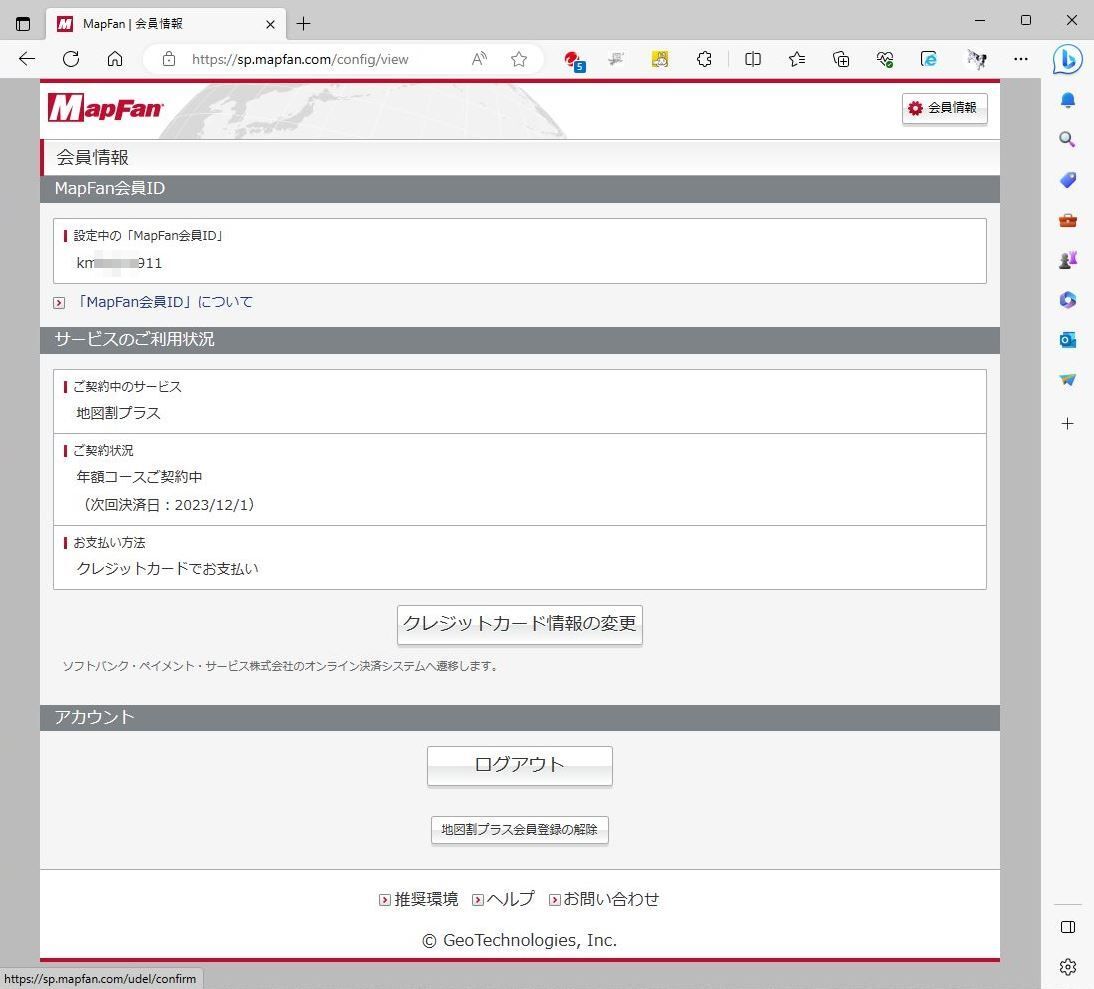Click 年額コースご契約中 status text
The image size is (1094, 989).
tap(140, 477)
